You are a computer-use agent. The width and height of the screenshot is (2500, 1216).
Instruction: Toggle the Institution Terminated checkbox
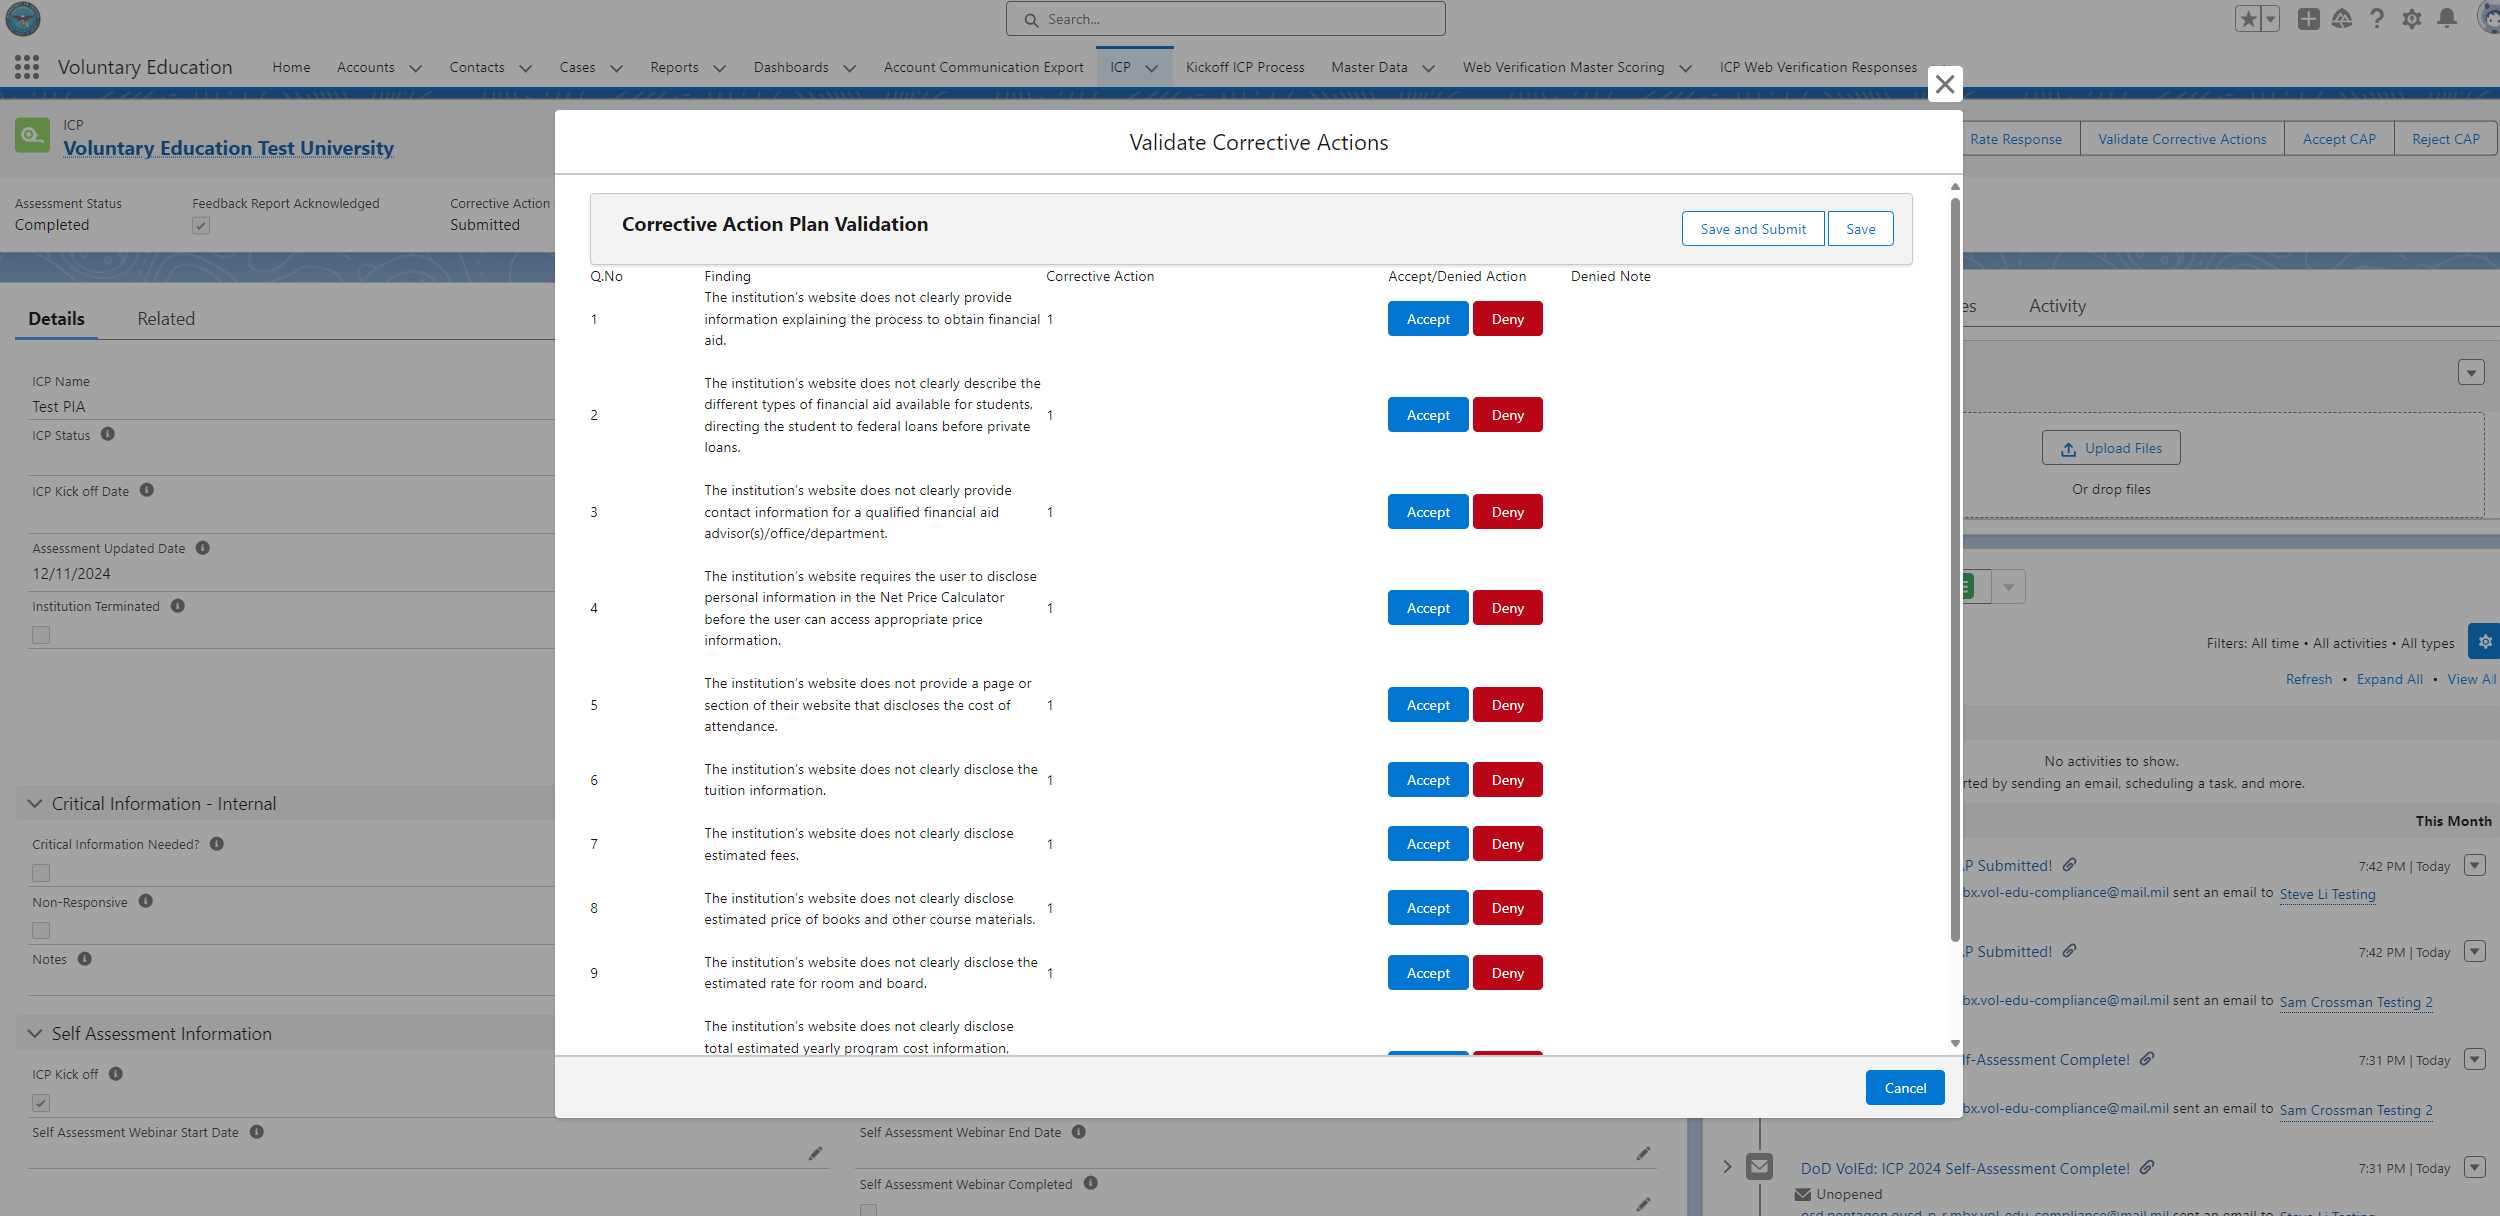41,635
